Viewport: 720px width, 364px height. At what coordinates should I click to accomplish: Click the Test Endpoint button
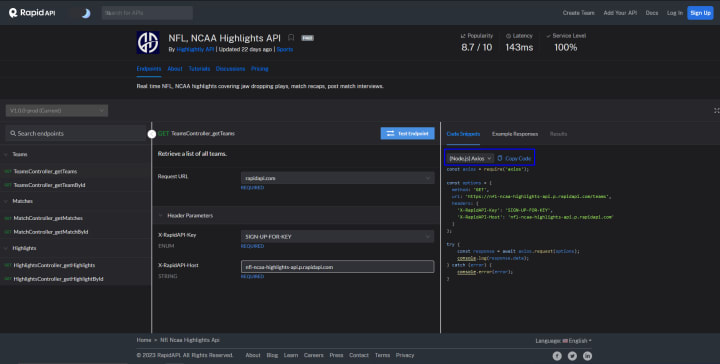click(x=407, y=134)
